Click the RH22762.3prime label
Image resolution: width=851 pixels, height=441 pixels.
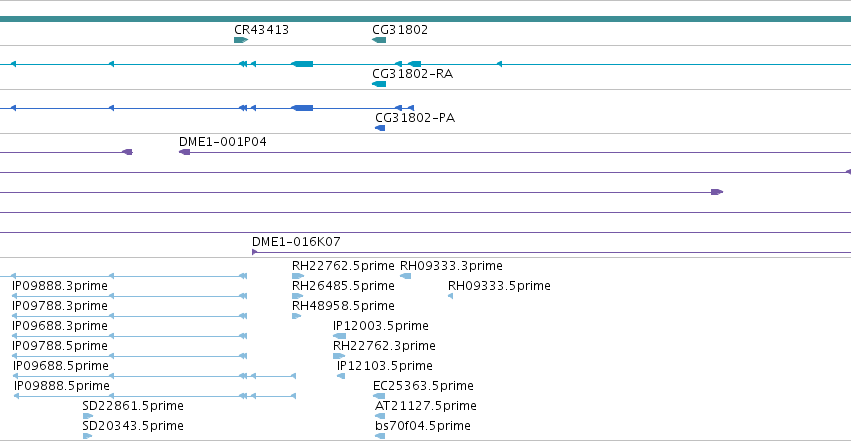click(x=384, y=346)
